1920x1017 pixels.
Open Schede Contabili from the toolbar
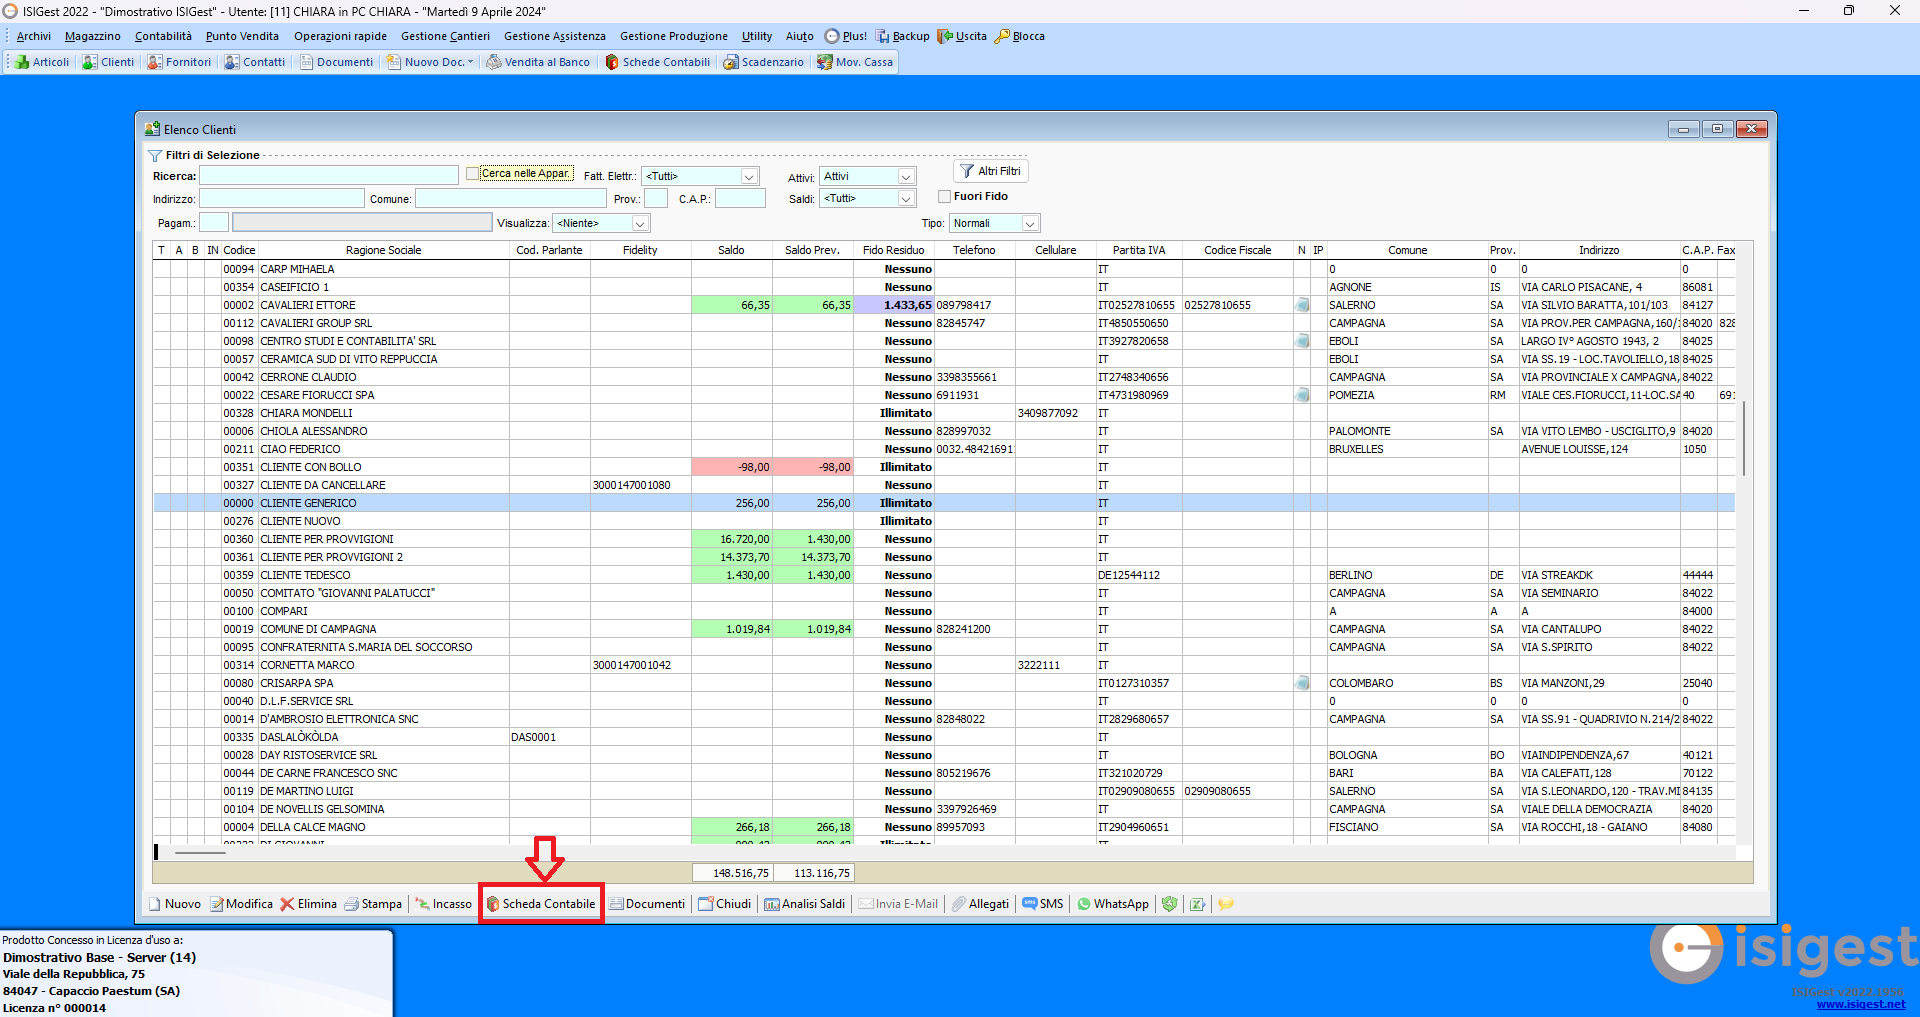(657, 61)
